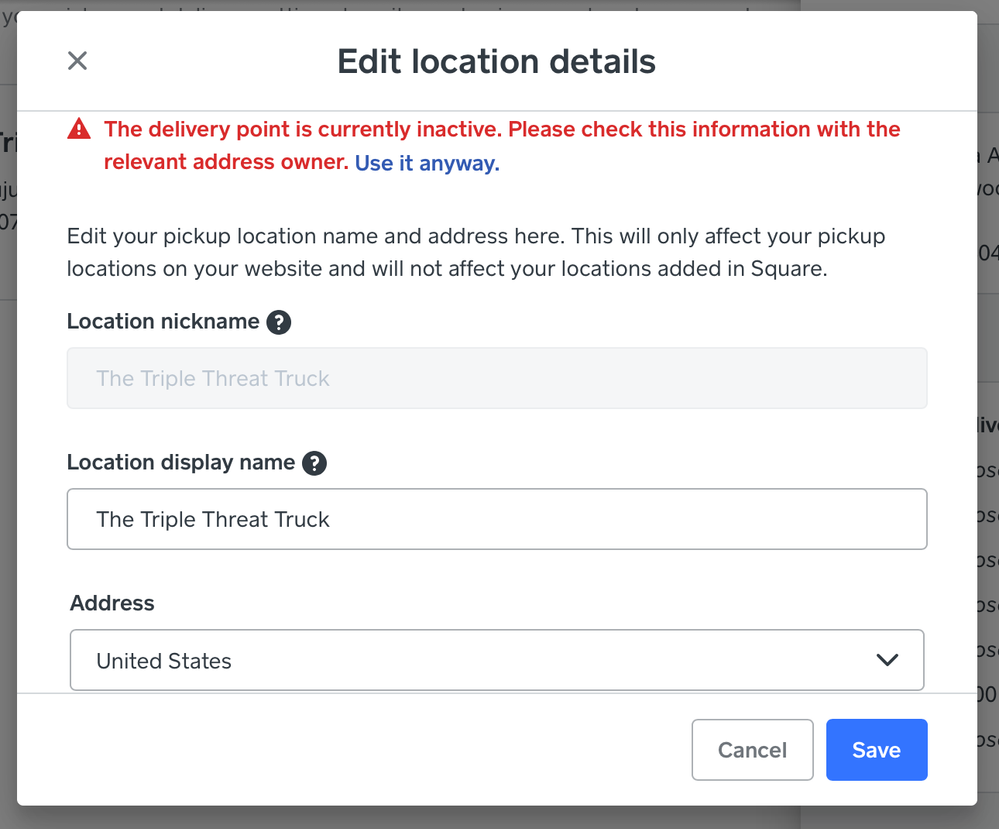Image resolution: width=999 pixels, height=829 pixels.
Task: Close the Edit location details dialog
Action: pyautogui.click(x=77, y=61)
